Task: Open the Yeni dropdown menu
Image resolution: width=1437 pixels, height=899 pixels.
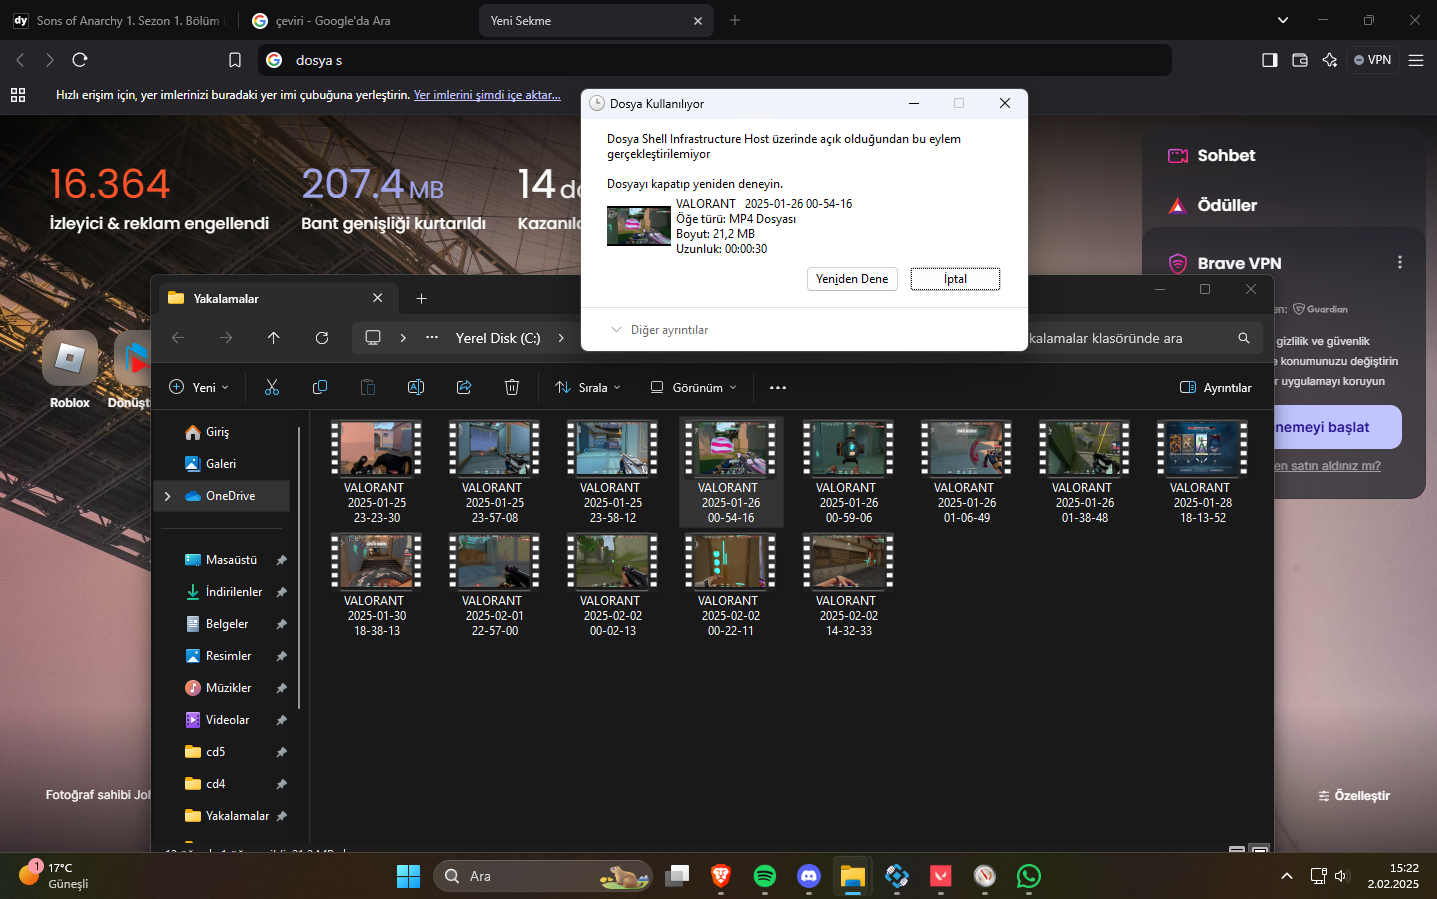Action: coord(199,387)
